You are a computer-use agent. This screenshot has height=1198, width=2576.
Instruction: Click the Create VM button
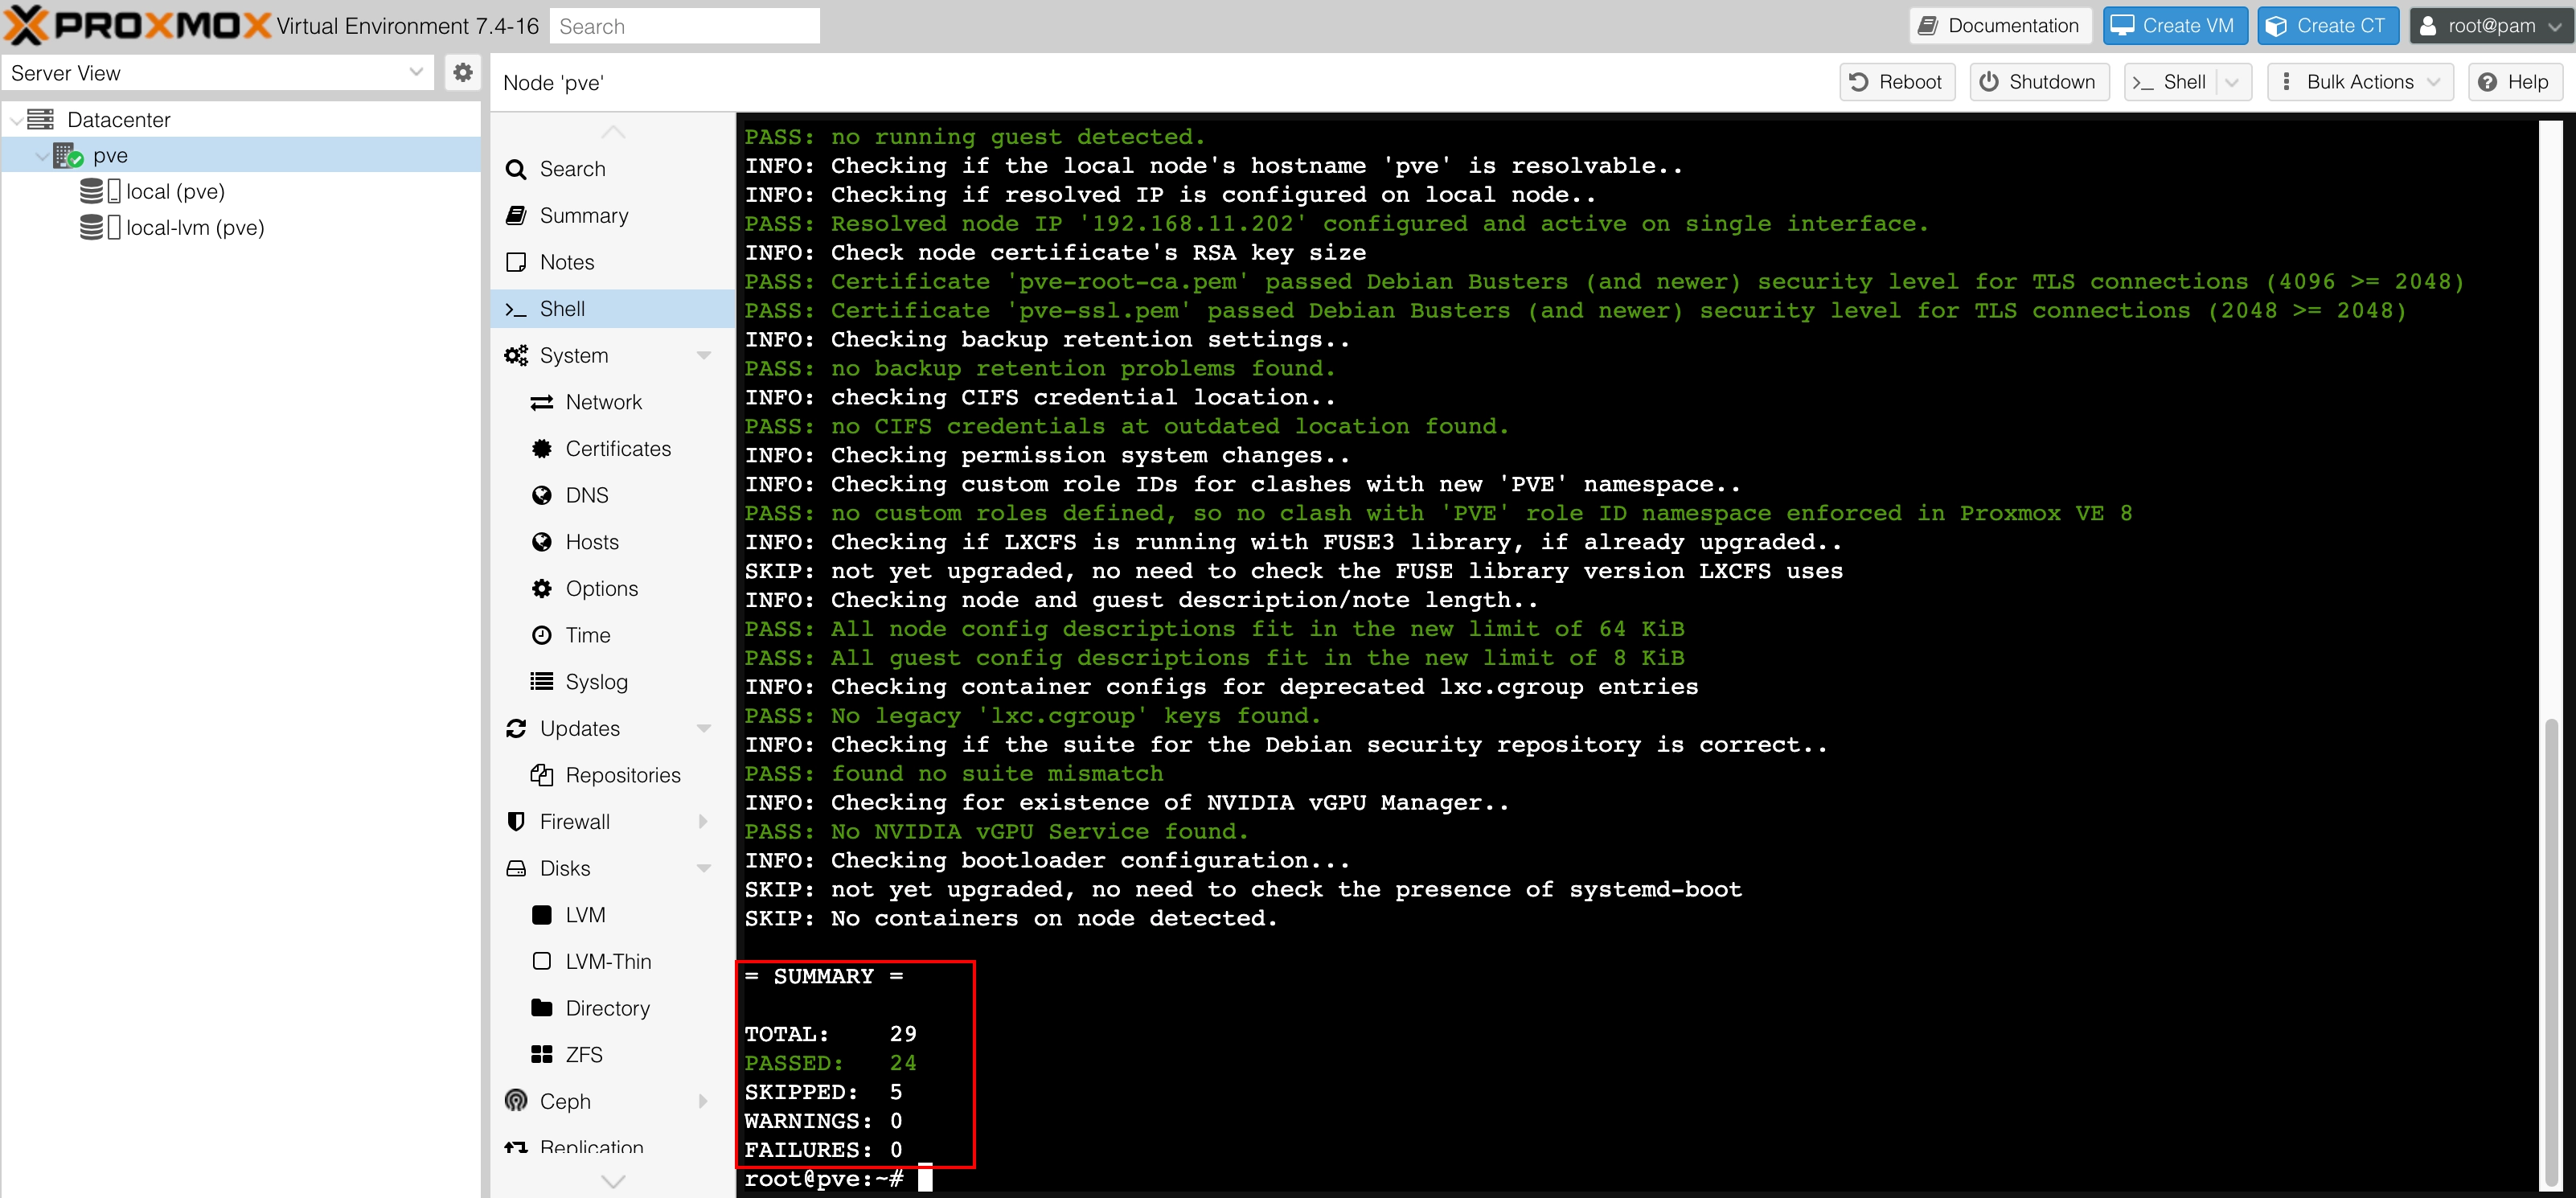tap(2170, 25)
